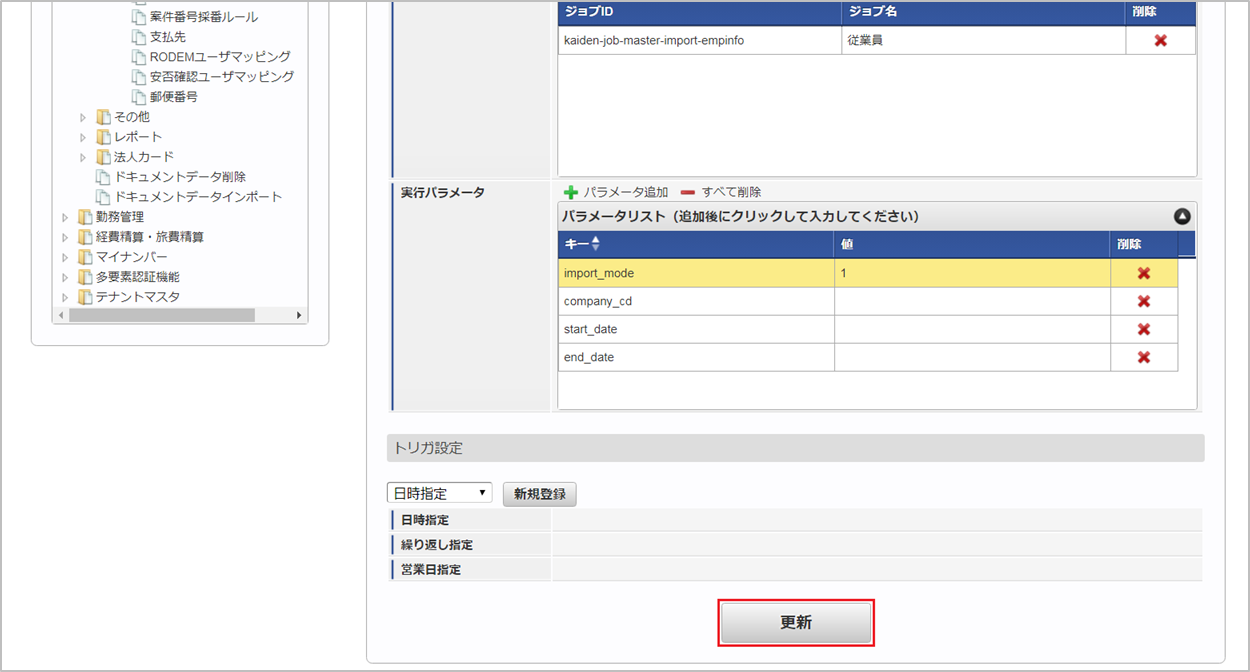Click the 従業員 job name cell
The height and width of the screenshot is (672, 1250).
click(x=983, y=41)
